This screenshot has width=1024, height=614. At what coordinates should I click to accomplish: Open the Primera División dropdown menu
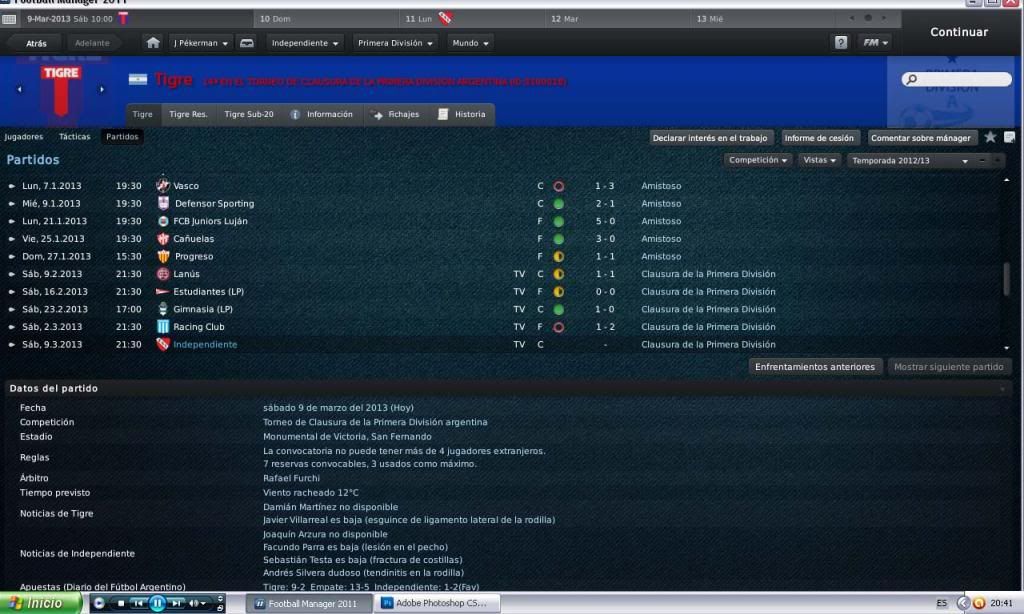395,43
